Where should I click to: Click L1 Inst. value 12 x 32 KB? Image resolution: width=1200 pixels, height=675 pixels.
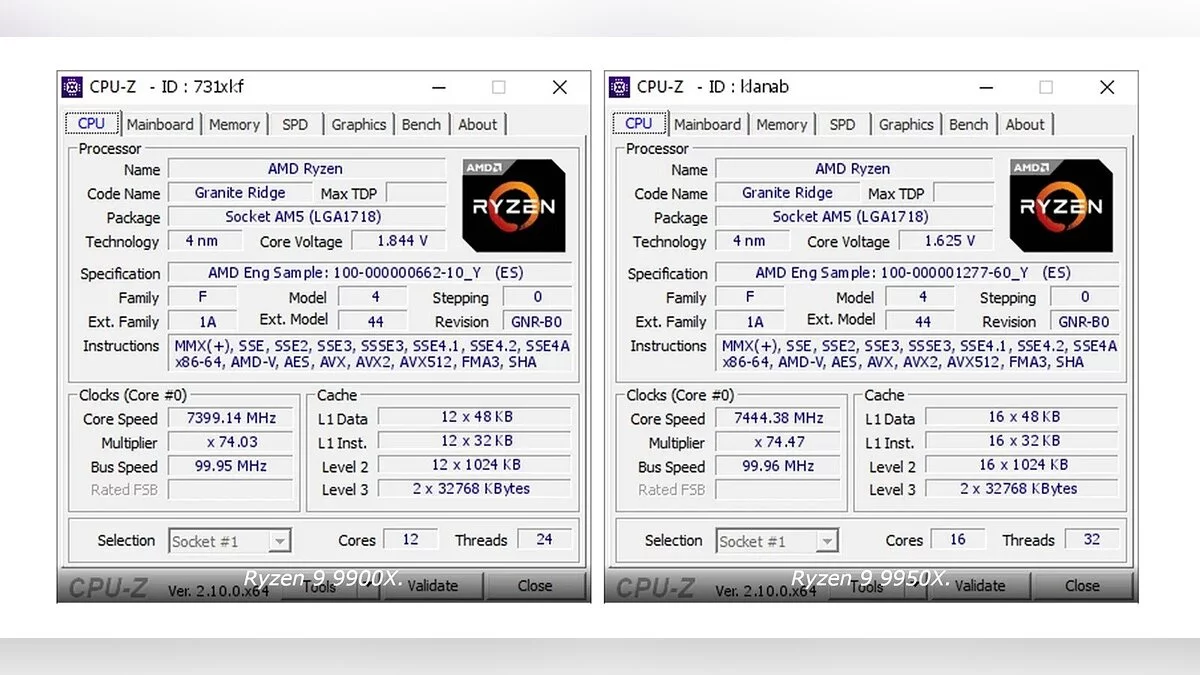click(x=474, y=441)
